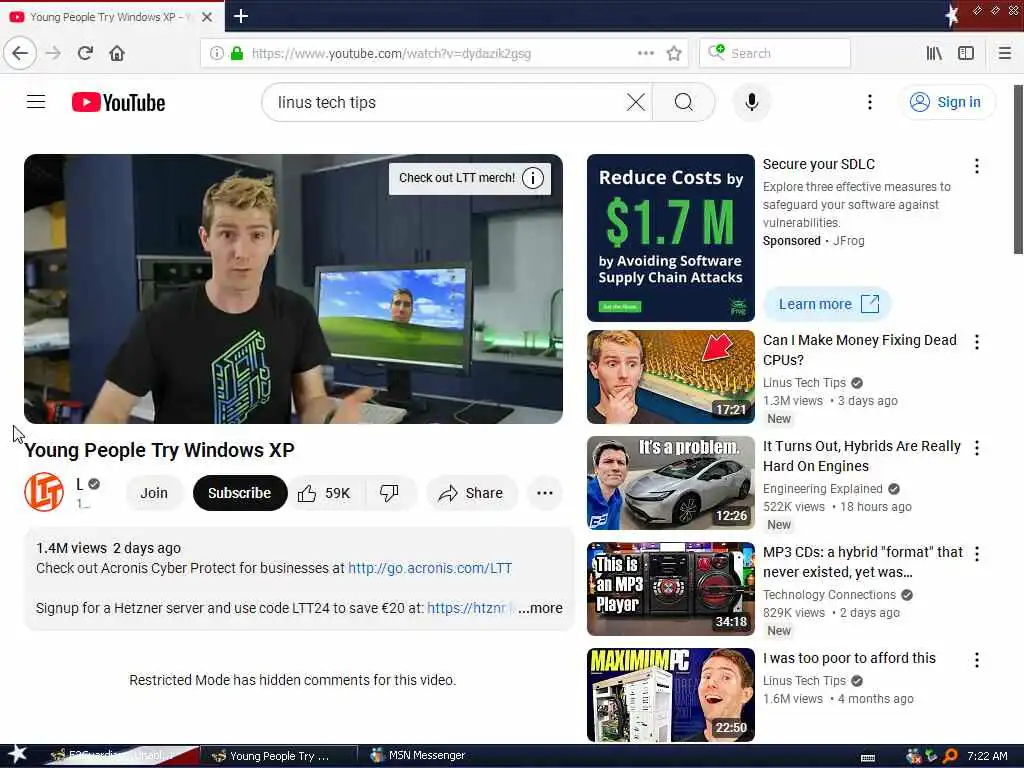The height and width of the screenshot is (768, 1024).
Task: Open options for Can I Make Money Fixing Dead CPUs
Action: point(977,342)
